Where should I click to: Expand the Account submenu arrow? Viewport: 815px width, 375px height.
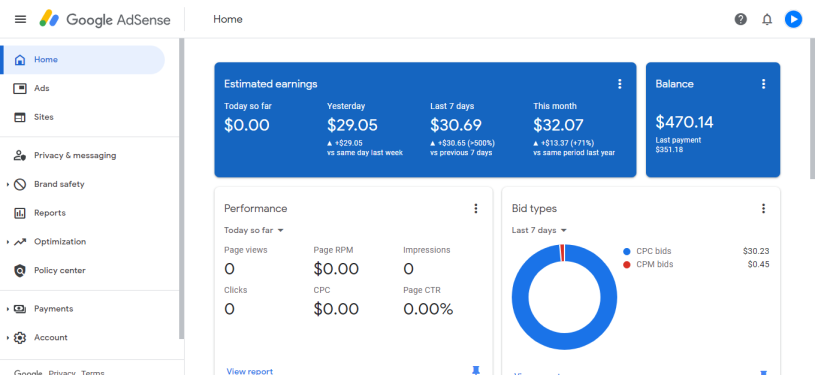coord(8,338)
